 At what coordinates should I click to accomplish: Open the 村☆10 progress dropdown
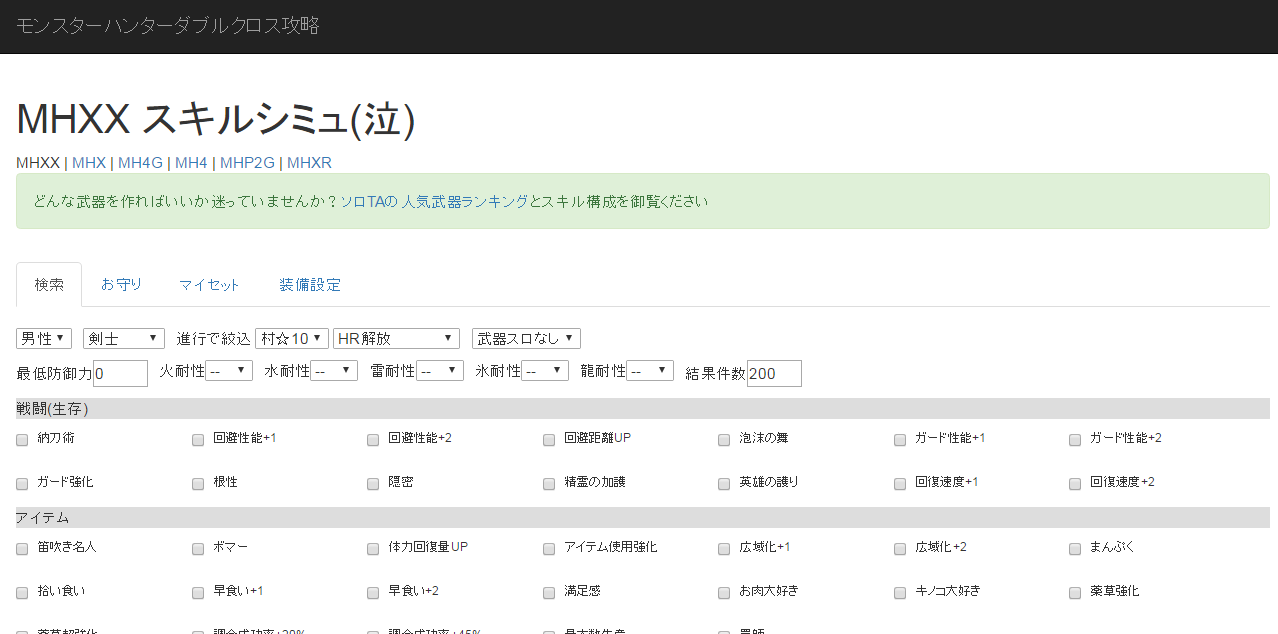point(292,339)
